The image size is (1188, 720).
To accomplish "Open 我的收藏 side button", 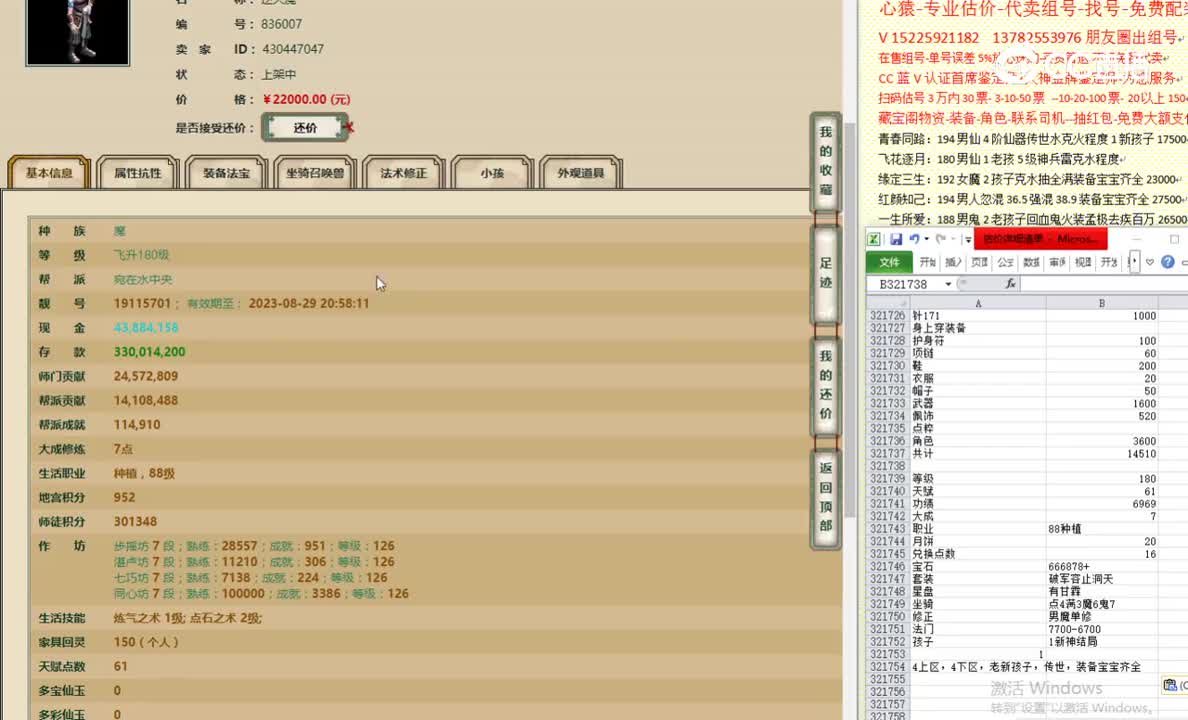I will point(826,161).
